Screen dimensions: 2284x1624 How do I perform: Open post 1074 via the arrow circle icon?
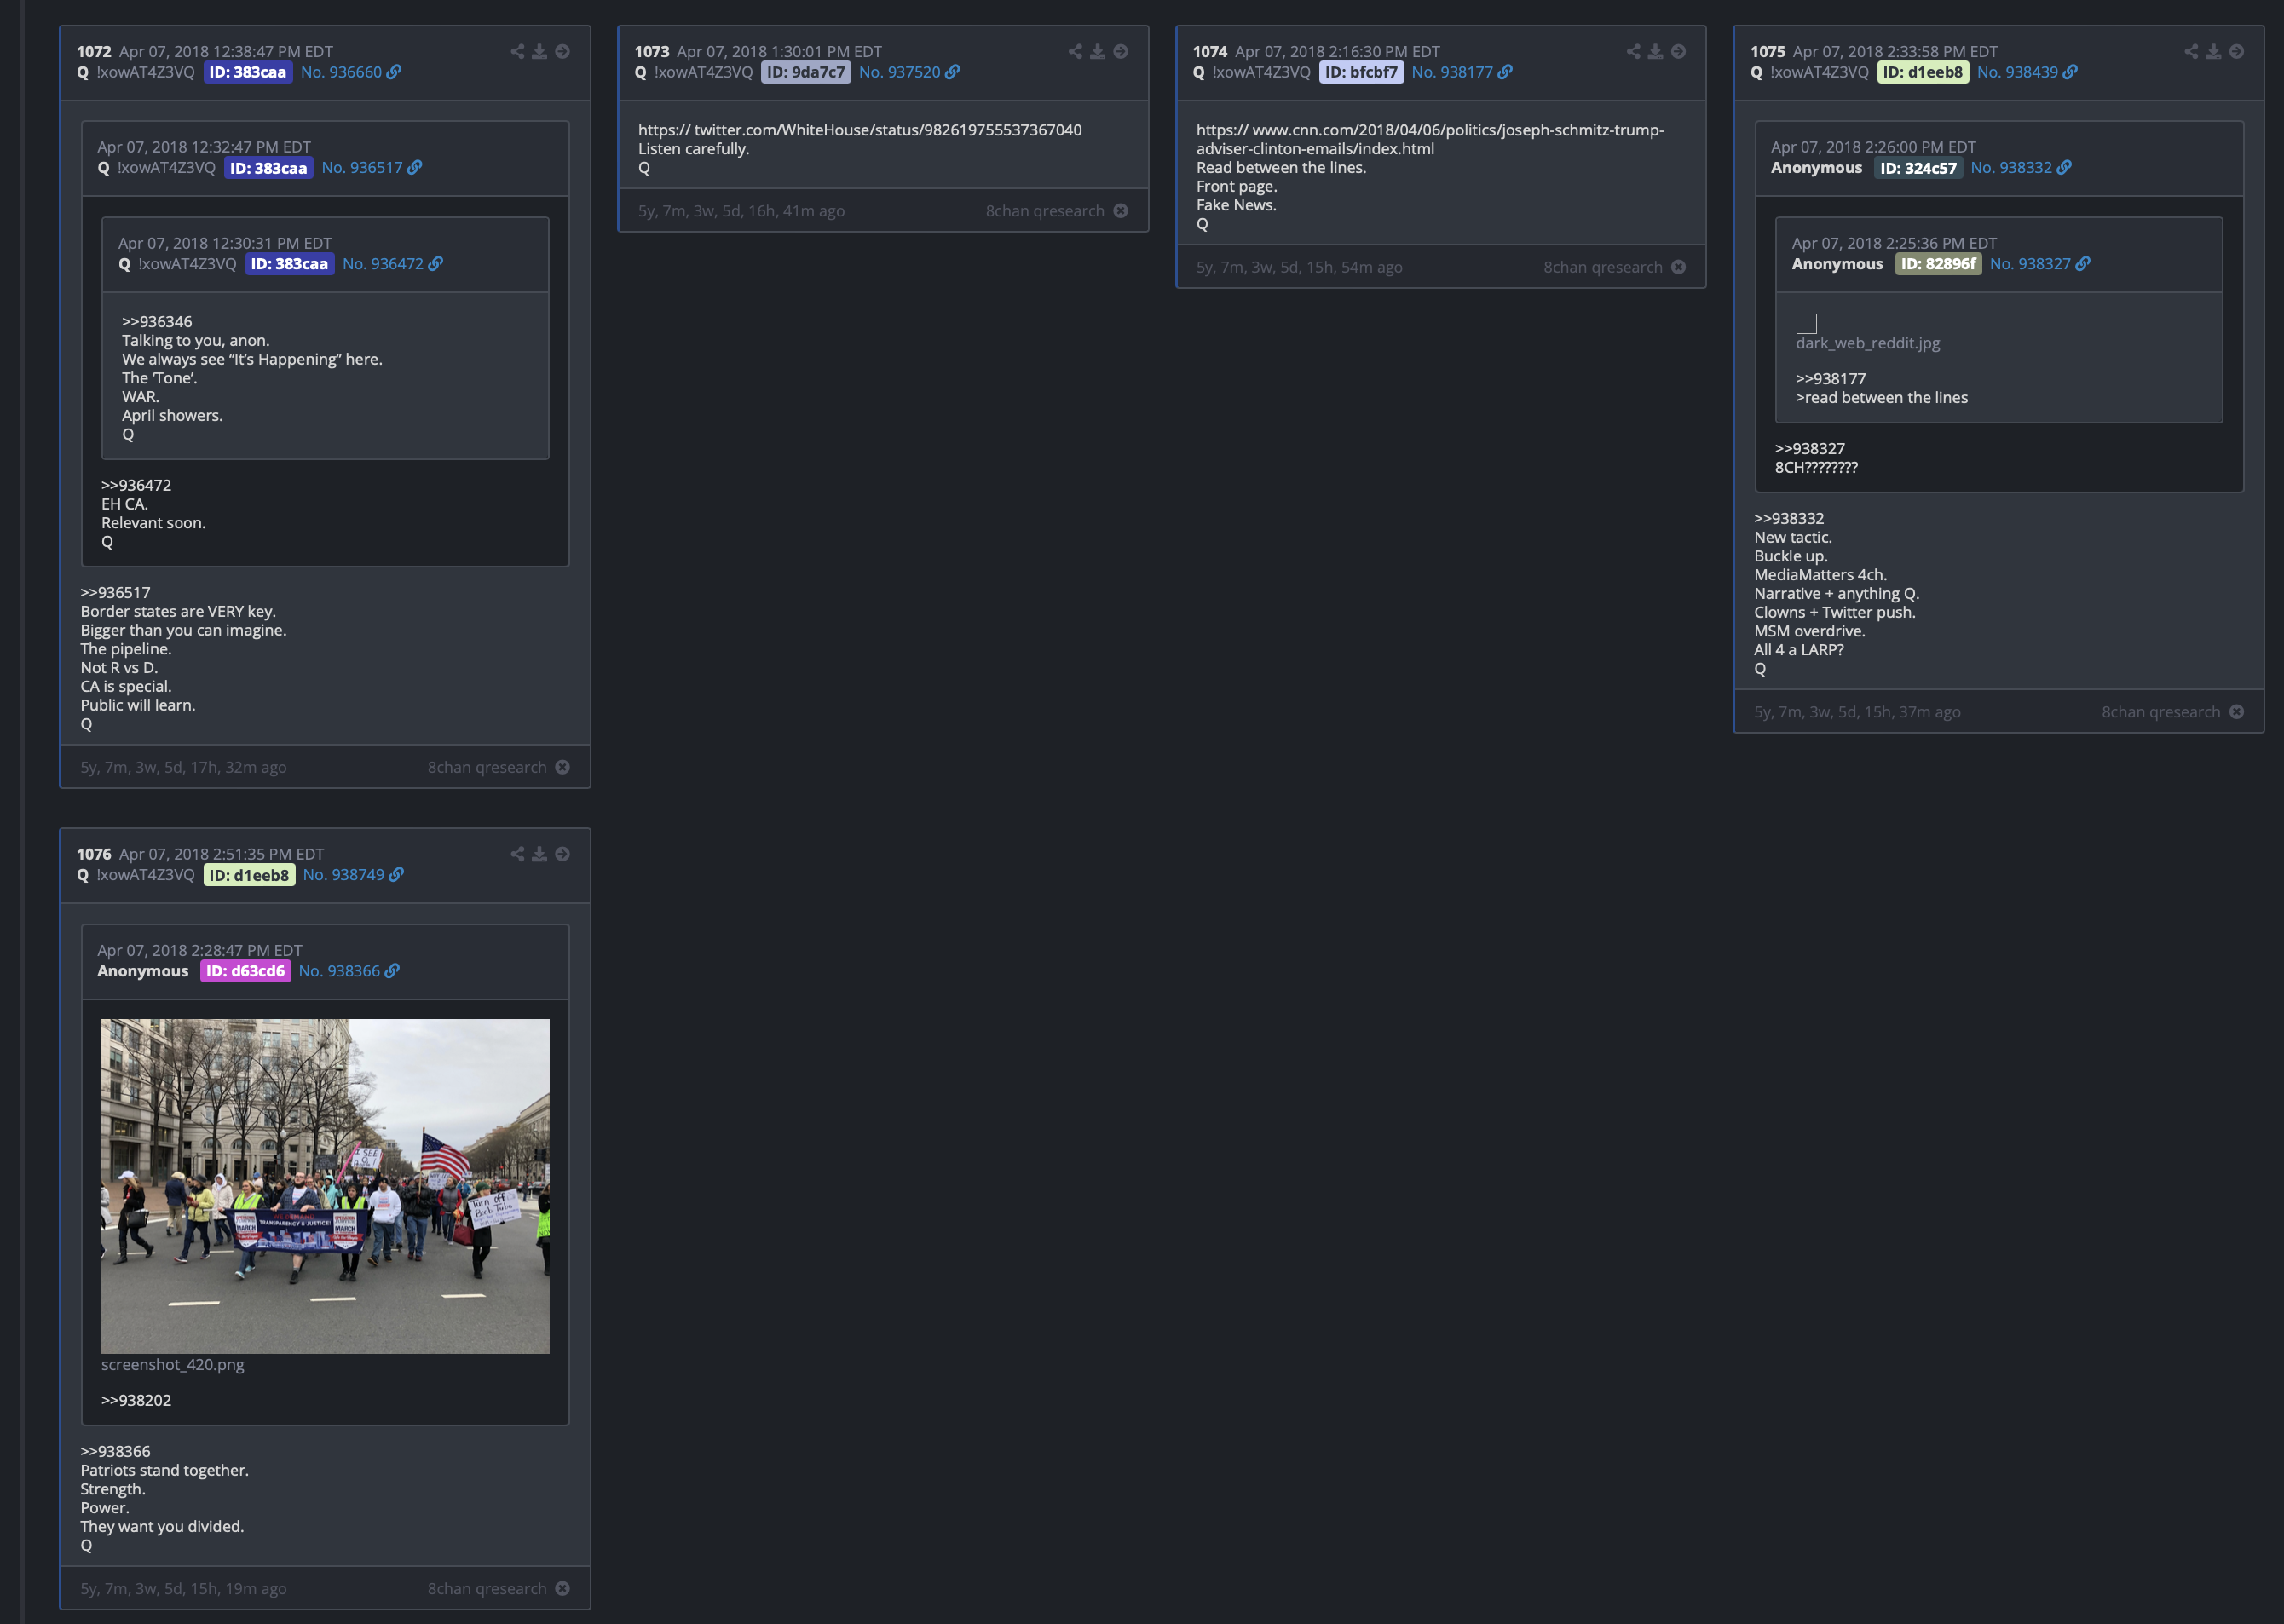point(1678,52)
